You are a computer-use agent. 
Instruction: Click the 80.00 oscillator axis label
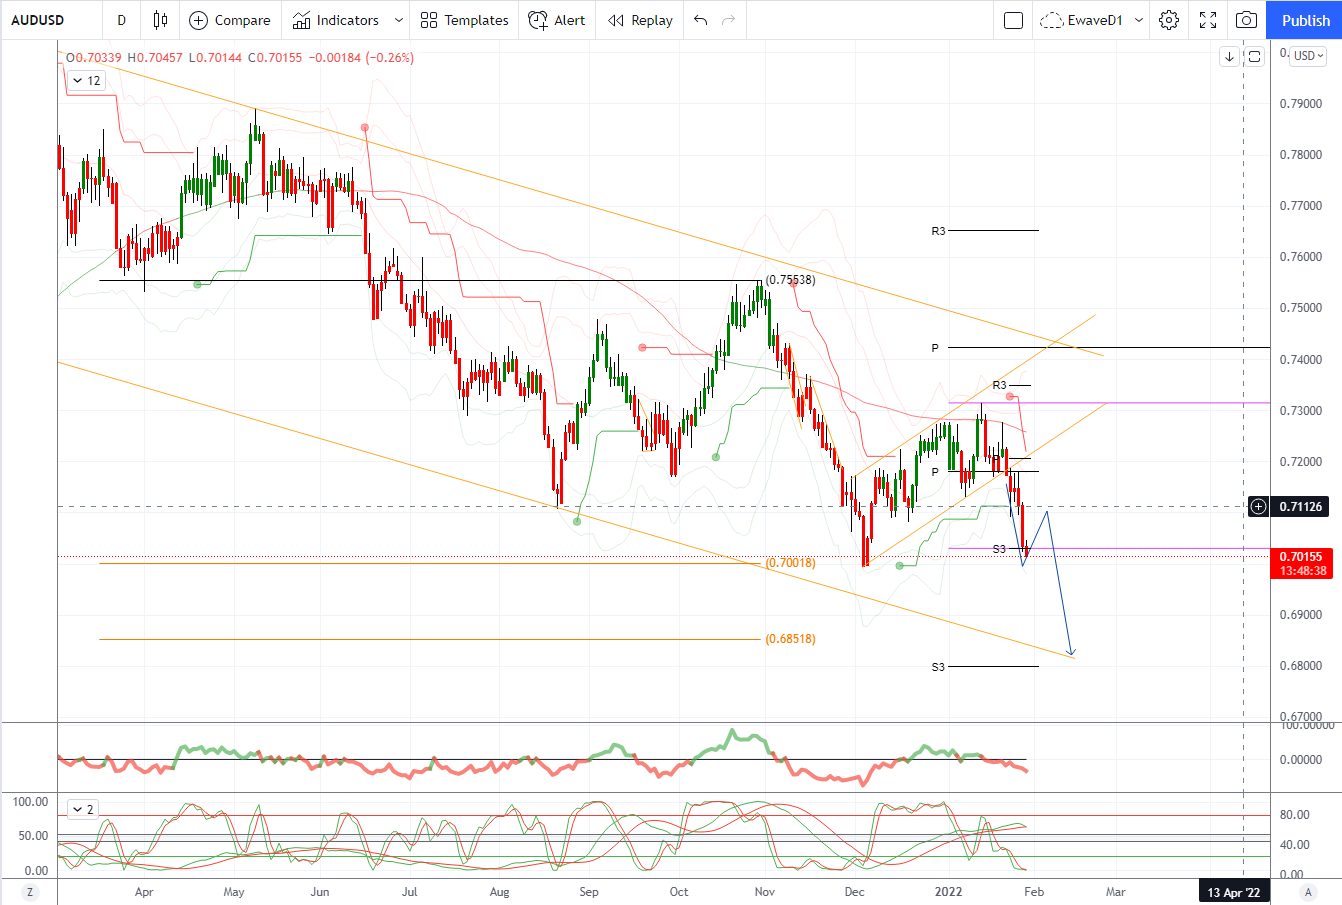click(x=1294, y=815)
